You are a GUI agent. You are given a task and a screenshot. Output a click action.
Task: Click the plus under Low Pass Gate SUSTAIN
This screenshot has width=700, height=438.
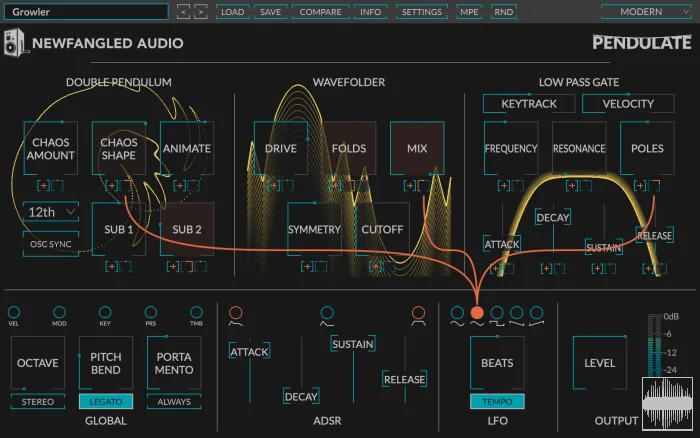click(597, 268)
